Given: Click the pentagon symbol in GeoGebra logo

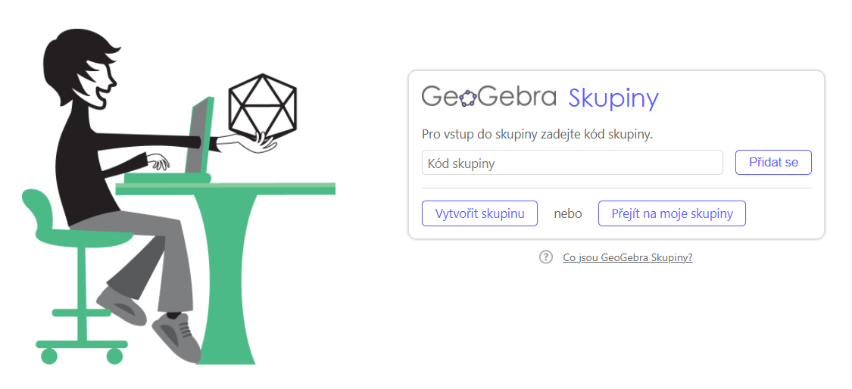Looking at the screenshot, I should (468, 99).
